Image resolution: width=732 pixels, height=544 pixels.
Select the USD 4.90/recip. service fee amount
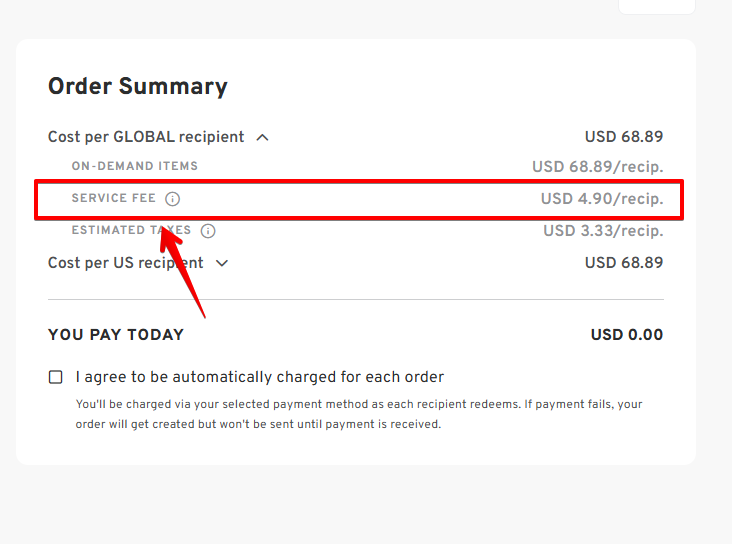tap(602, 199)
